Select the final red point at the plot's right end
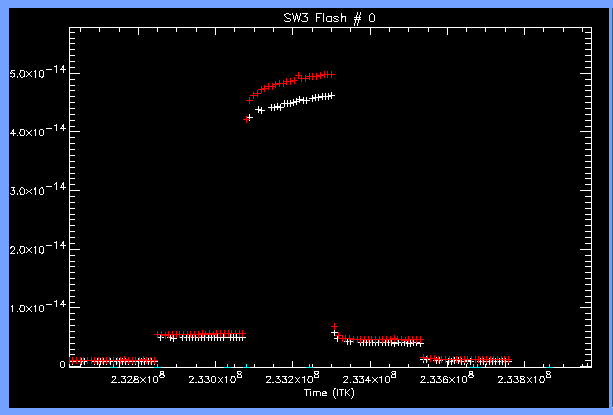The height and width of the screenshot is (415, 613). click(508, 360)
